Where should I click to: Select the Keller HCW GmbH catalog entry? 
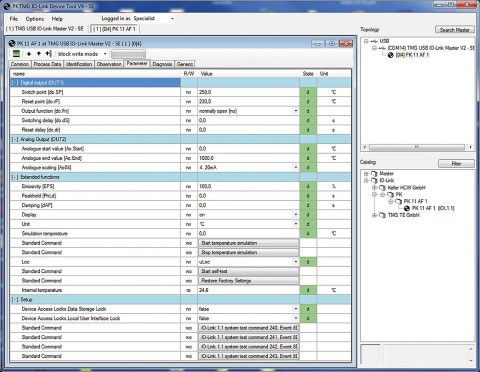point(406,188)
